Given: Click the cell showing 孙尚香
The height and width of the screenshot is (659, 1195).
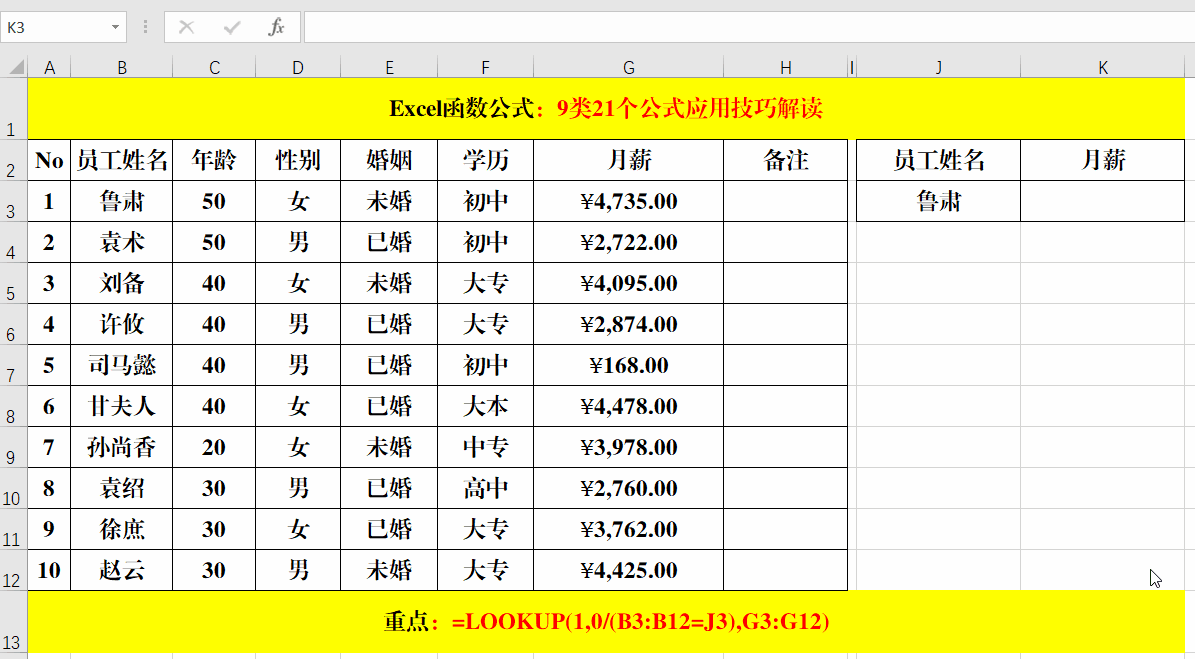Looking at the screenshot, I should point(122,447).
